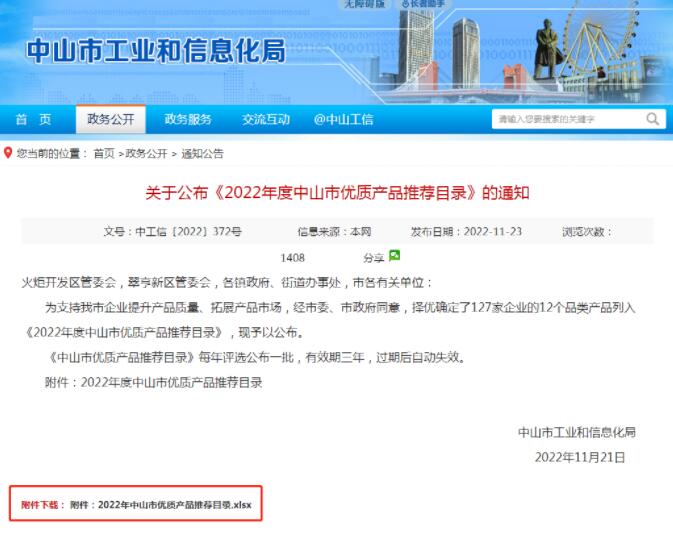
Task: Go to the 交流互动 menu item
Action: 265,120
